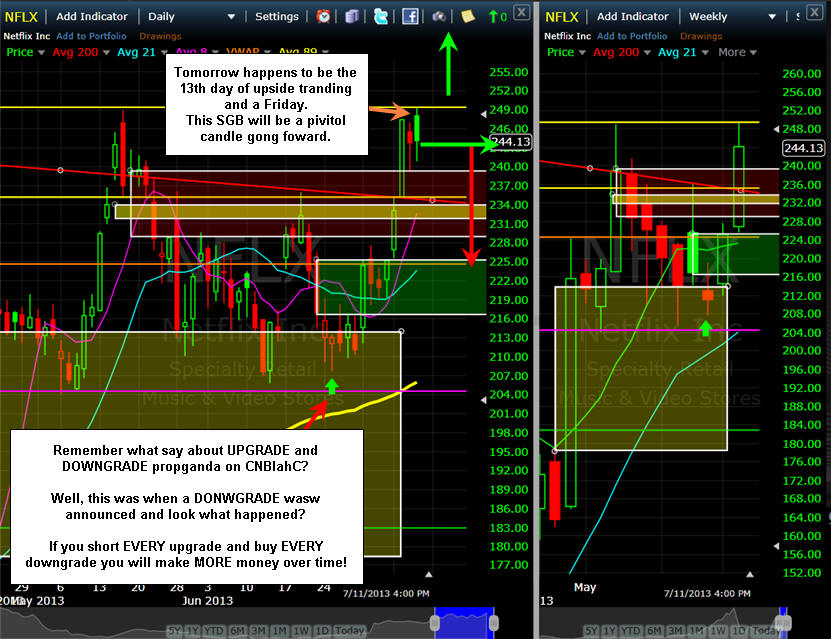Click the 244.13 current price label in Weekly chart
This screenshot has width=831, height=639.
pyautogui.click(x=803, y=148)
